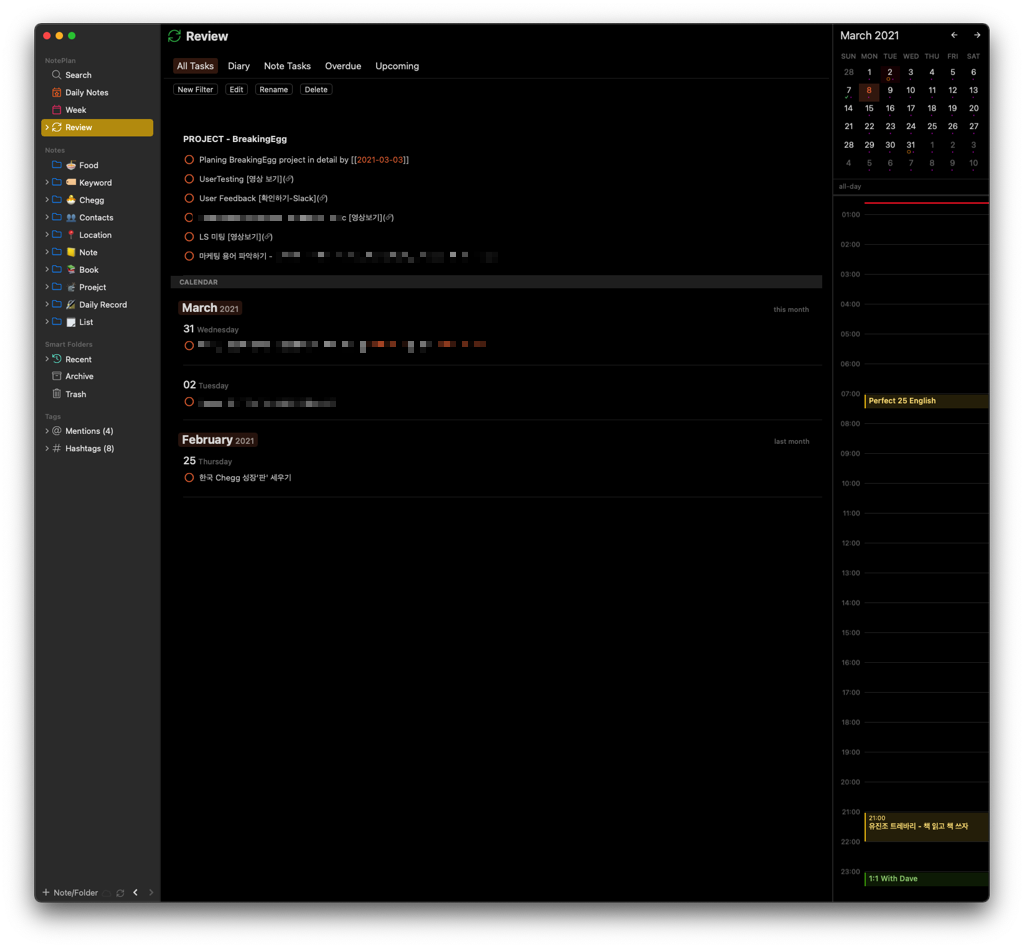Viewport: 1024px width, 948px height.
Task: Open the link icon after LS 미팅 task
Action: click(x=268, y=237)
